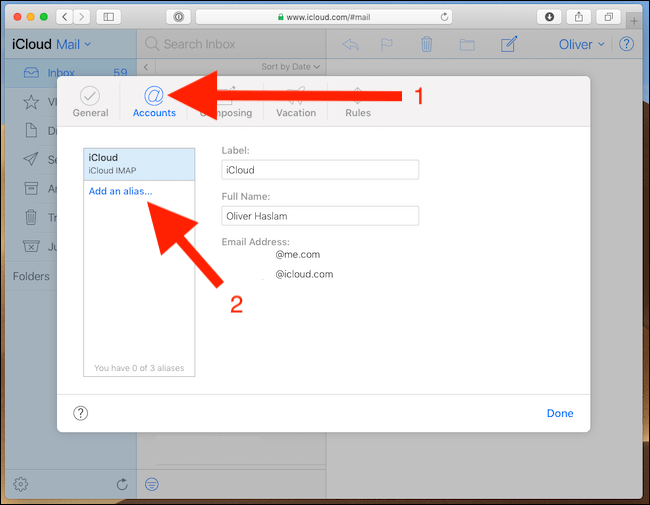The image size is (650, 505).
Task: Click the compose new message icon
Action: click(x=509, y=44)
